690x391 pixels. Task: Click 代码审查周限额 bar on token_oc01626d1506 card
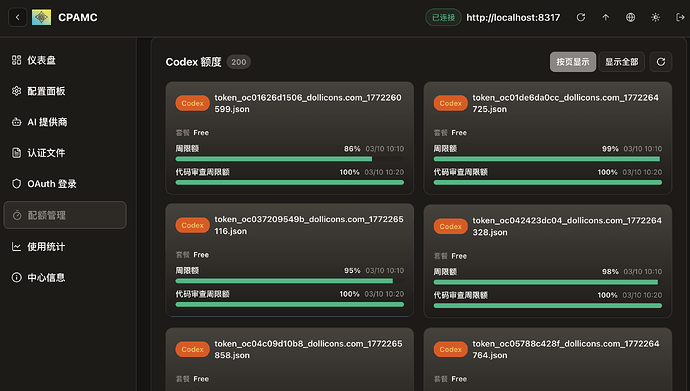click(290, 182)
